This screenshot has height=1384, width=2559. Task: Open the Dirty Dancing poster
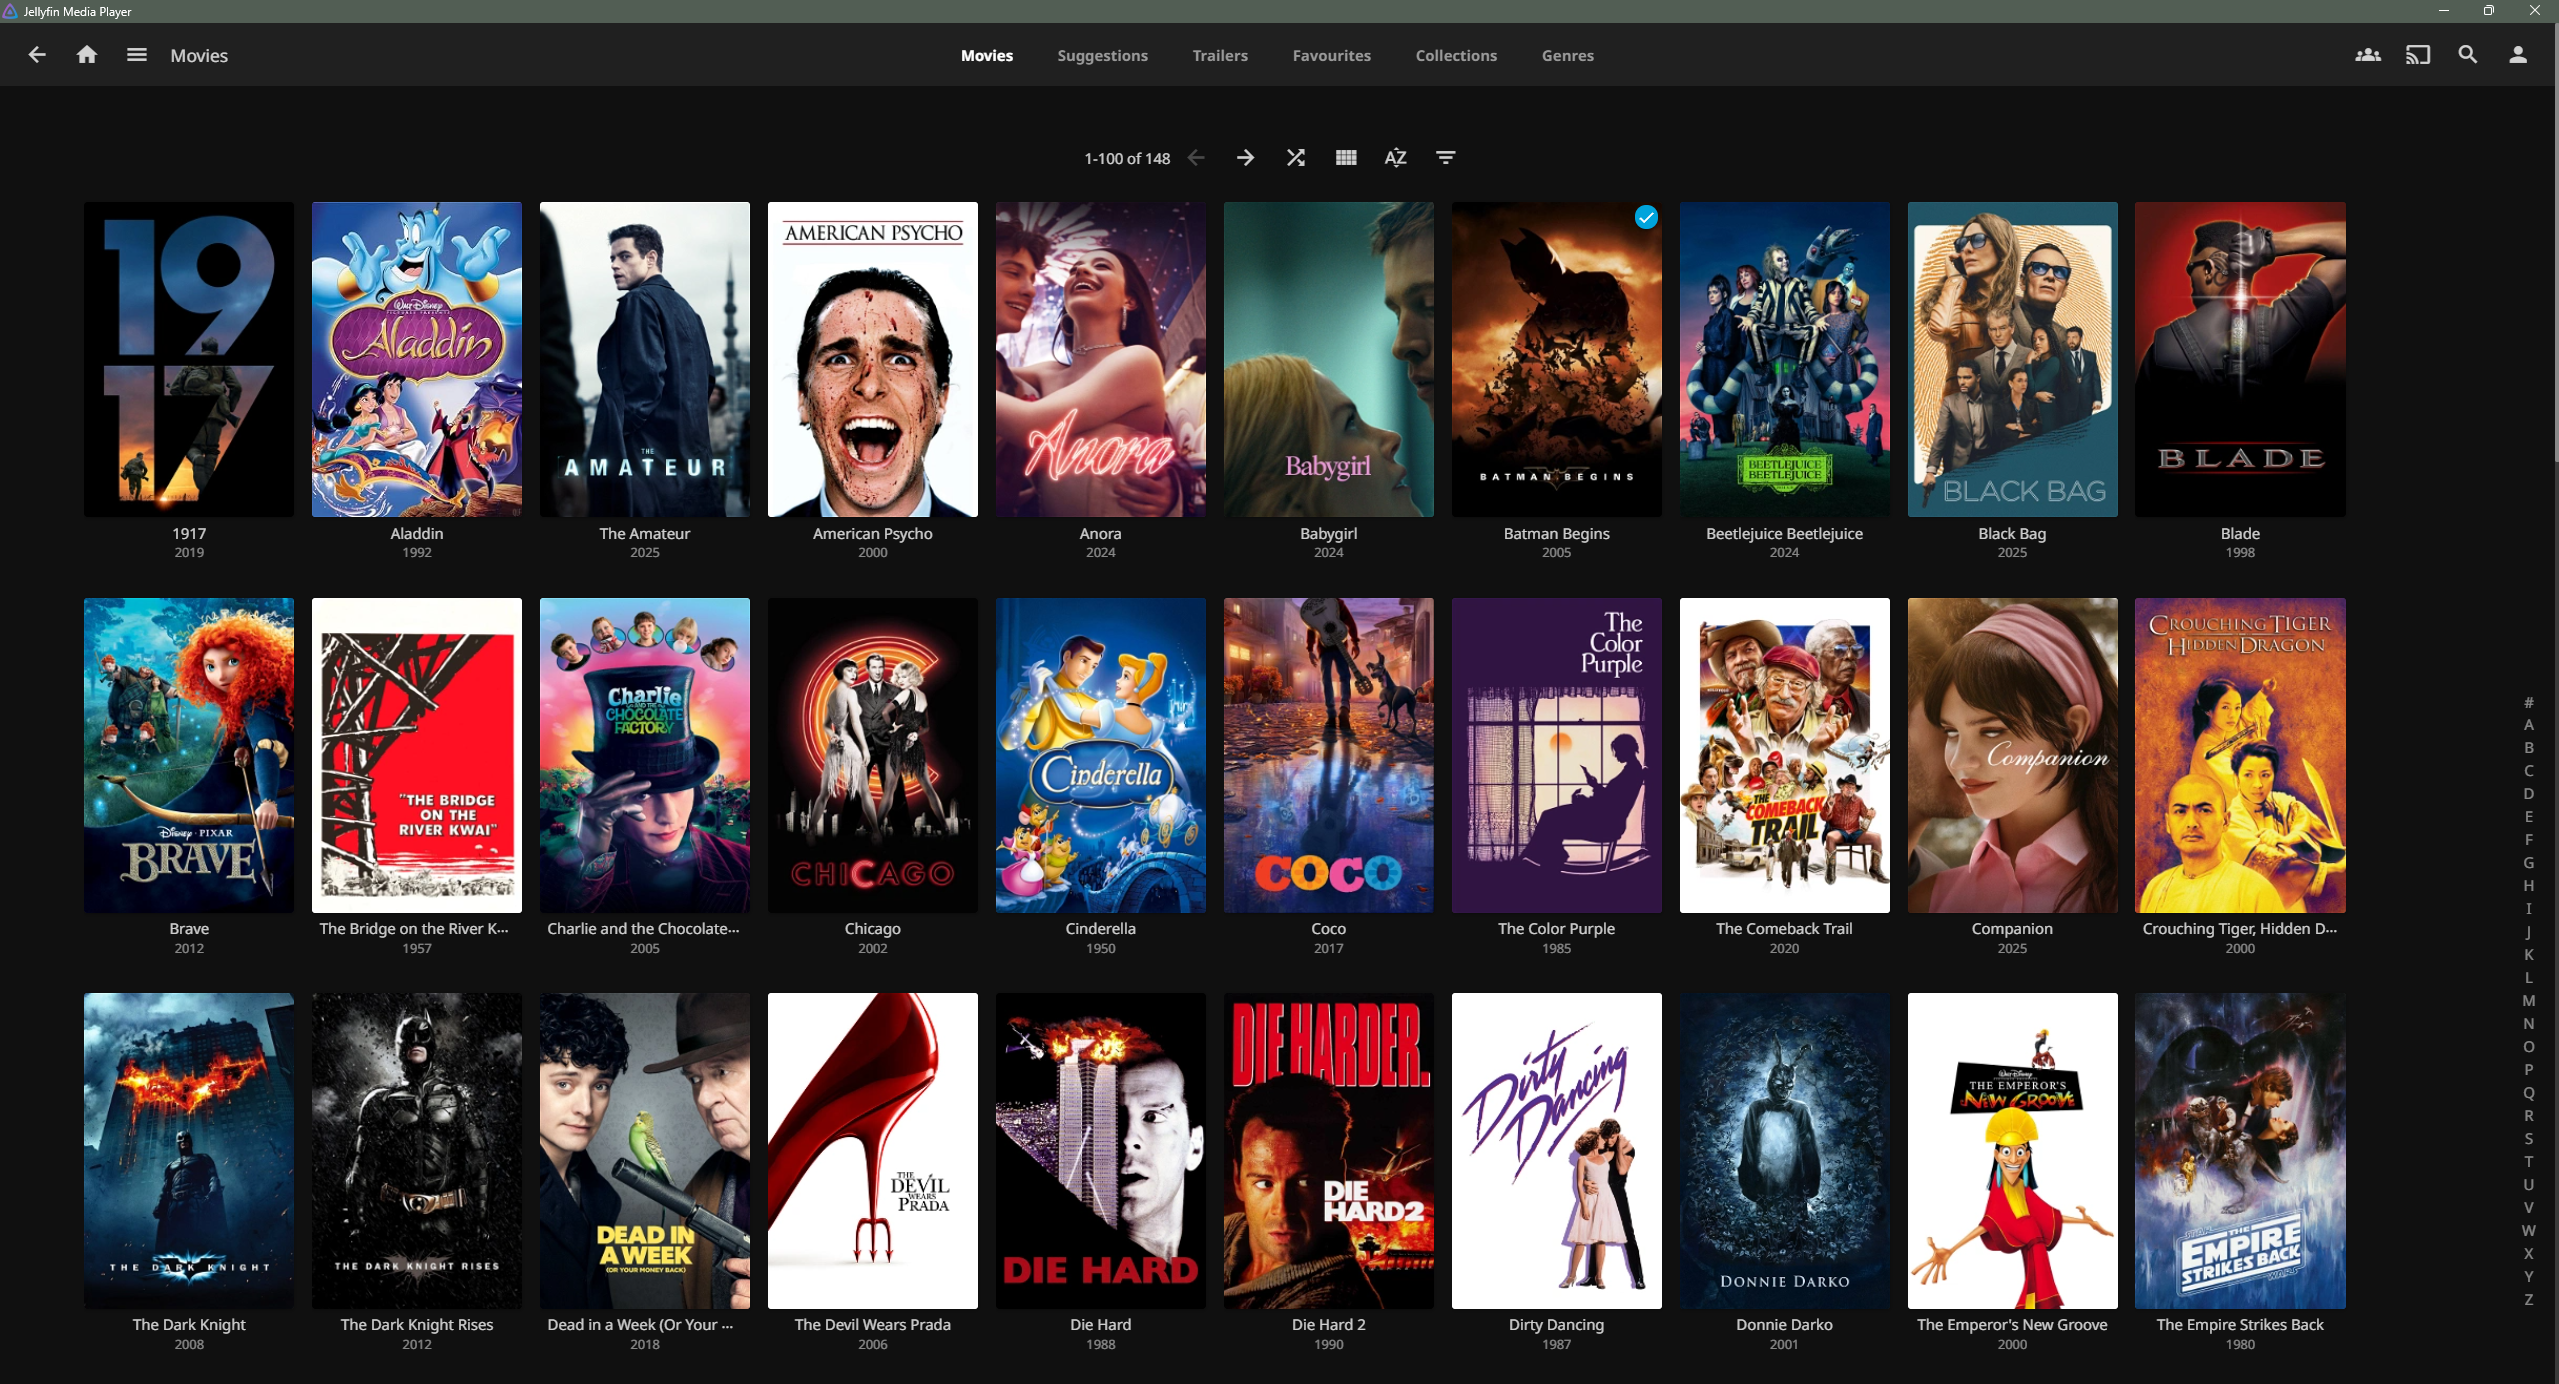tap(1557, 1150)
